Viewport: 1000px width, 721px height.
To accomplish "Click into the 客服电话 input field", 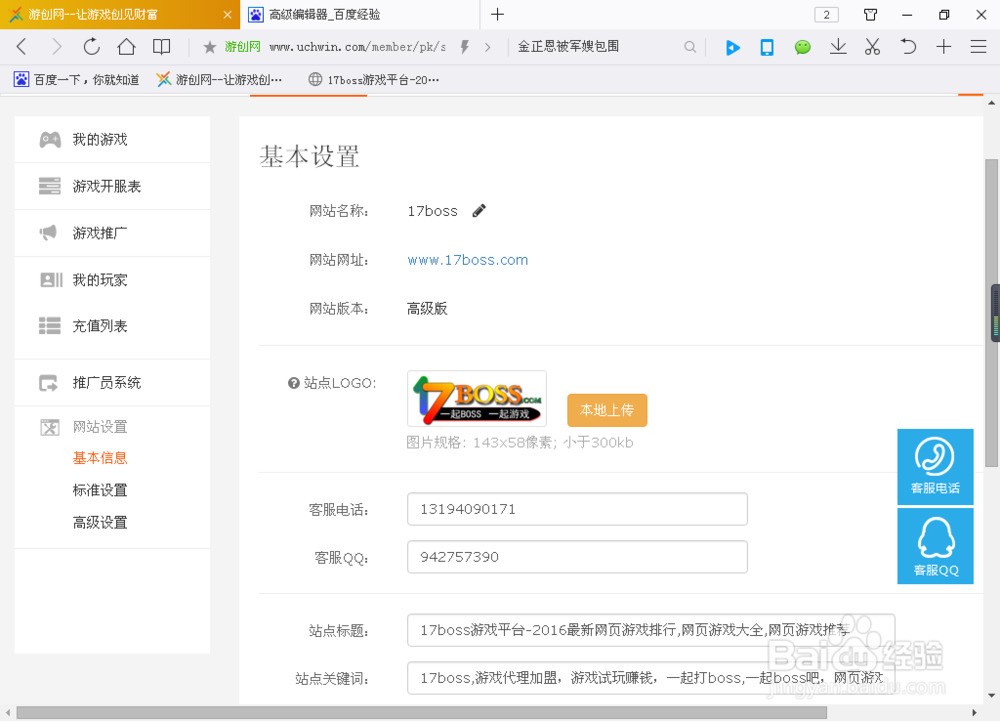I will coord(577,509).
